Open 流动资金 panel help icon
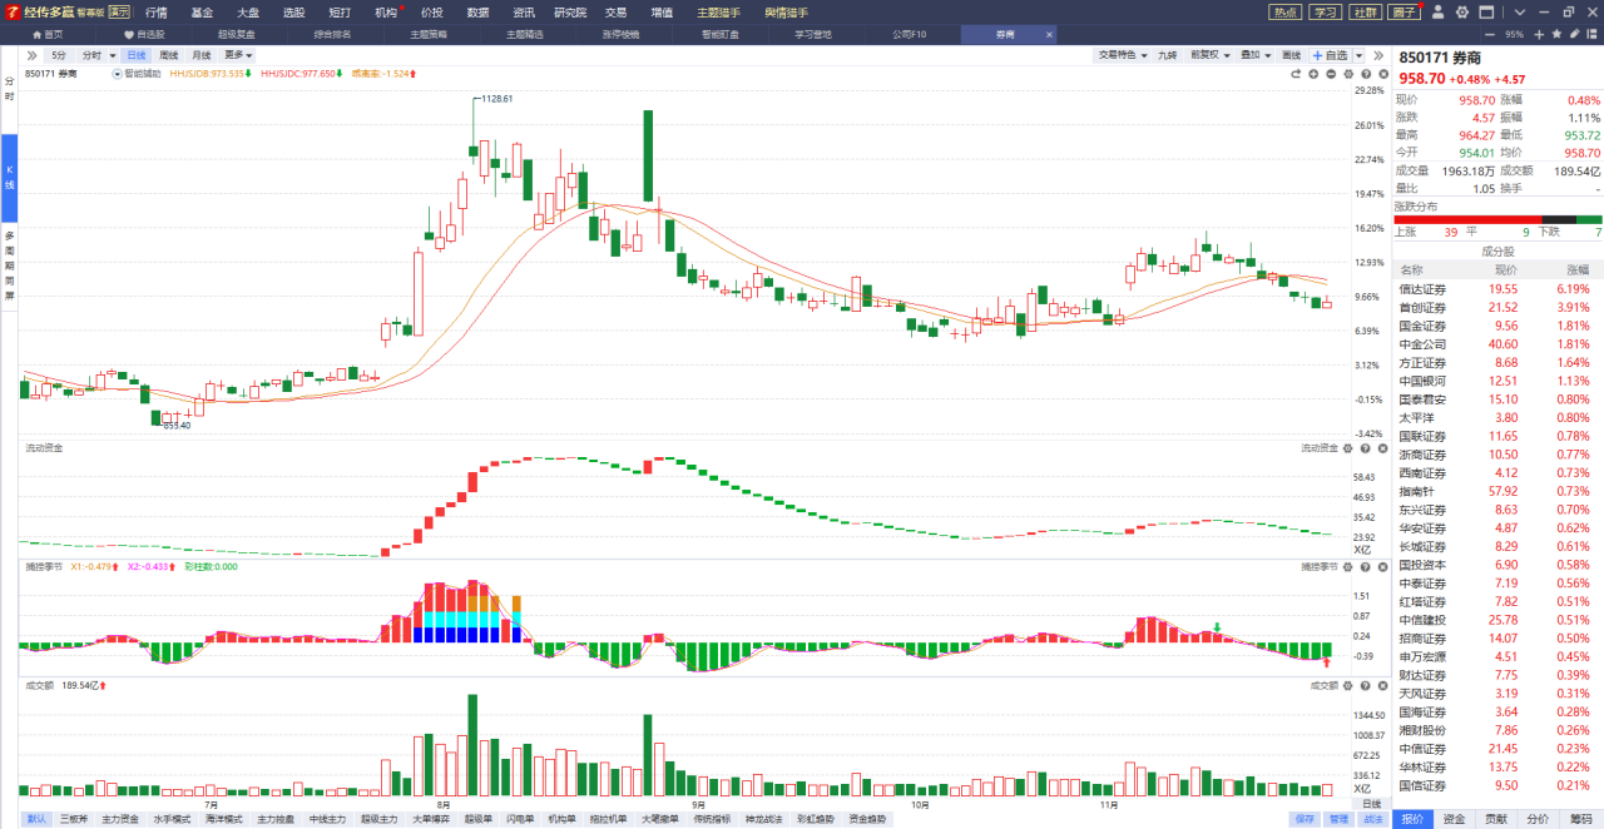Image resolution: width=1605 pixels, height=830 pixels. click(1366, 448)
